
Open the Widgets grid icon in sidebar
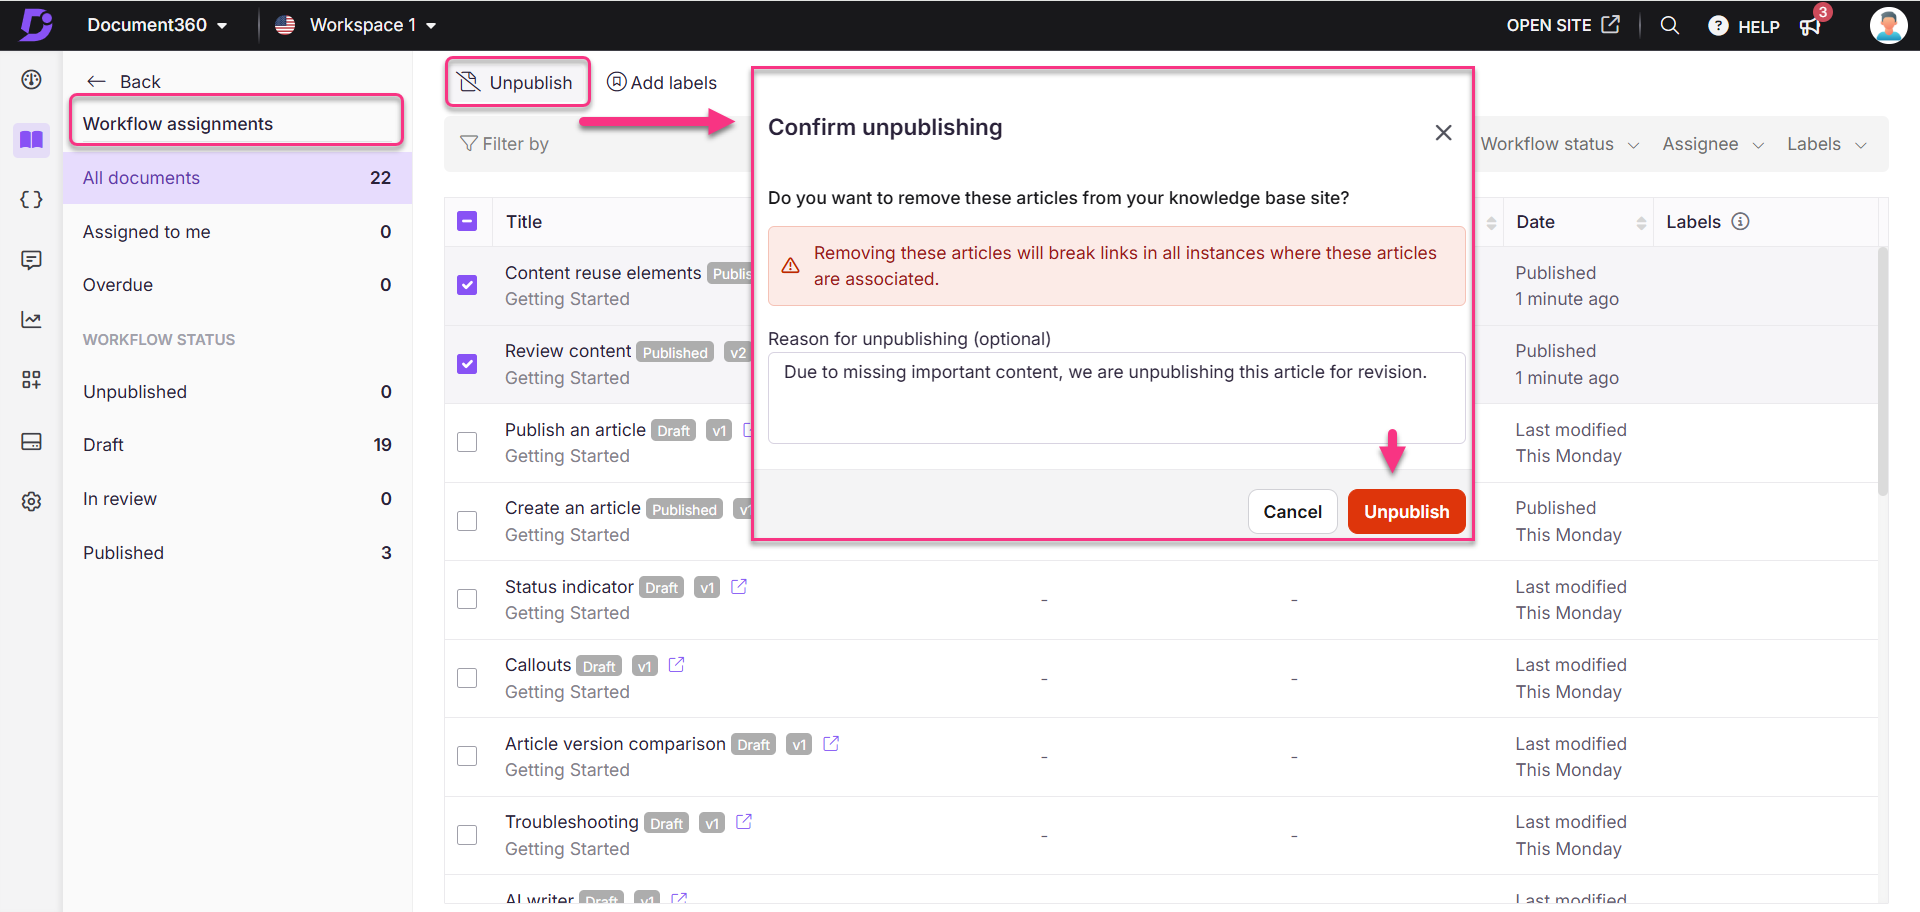[32, 380]
